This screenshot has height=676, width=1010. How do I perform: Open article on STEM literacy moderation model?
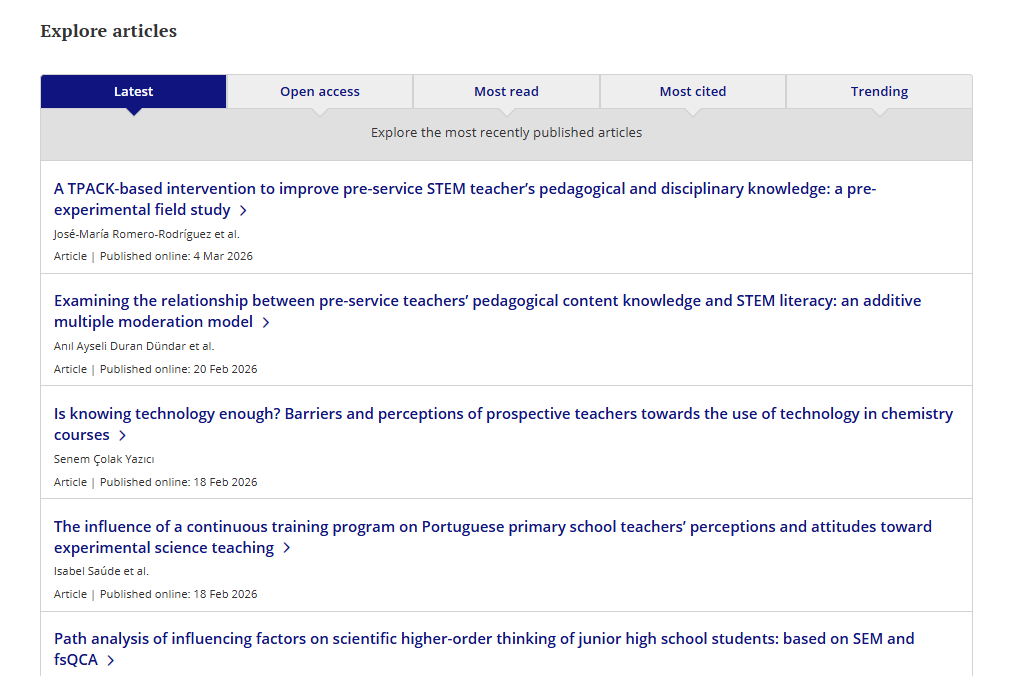[x=487, y=301]
